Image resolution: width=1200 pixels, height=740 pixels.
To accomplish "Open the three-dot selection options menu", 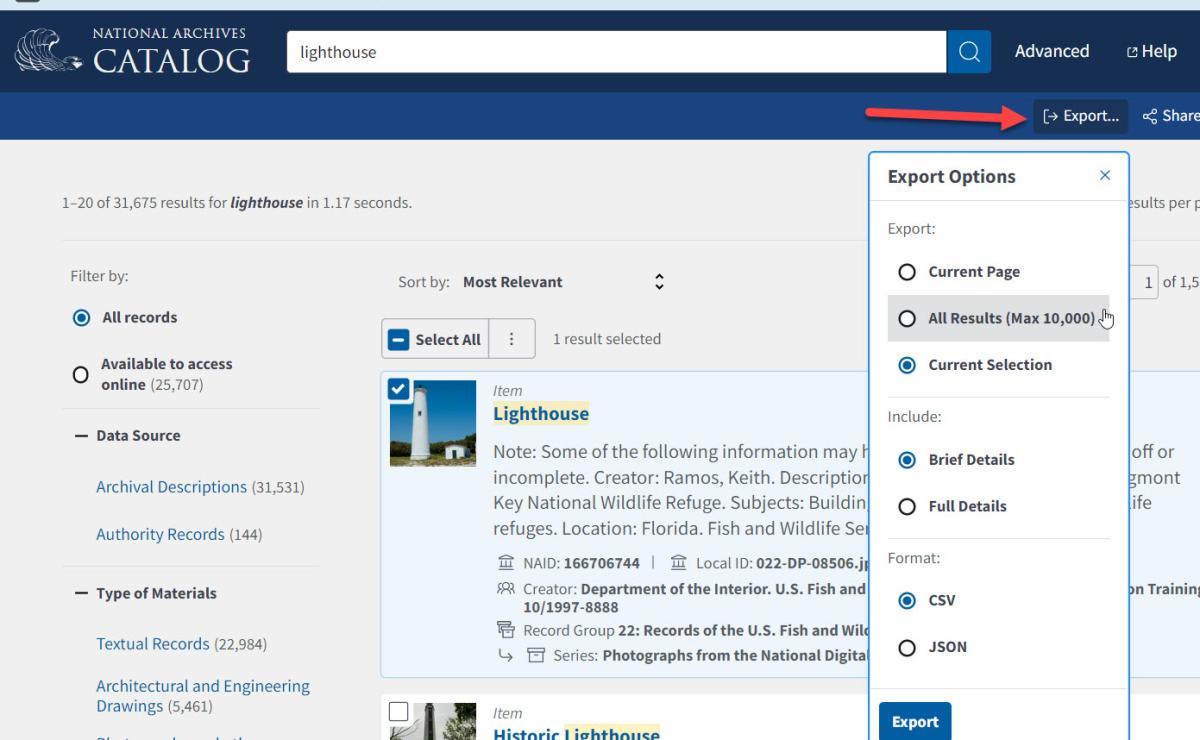I will pos(512,339).
